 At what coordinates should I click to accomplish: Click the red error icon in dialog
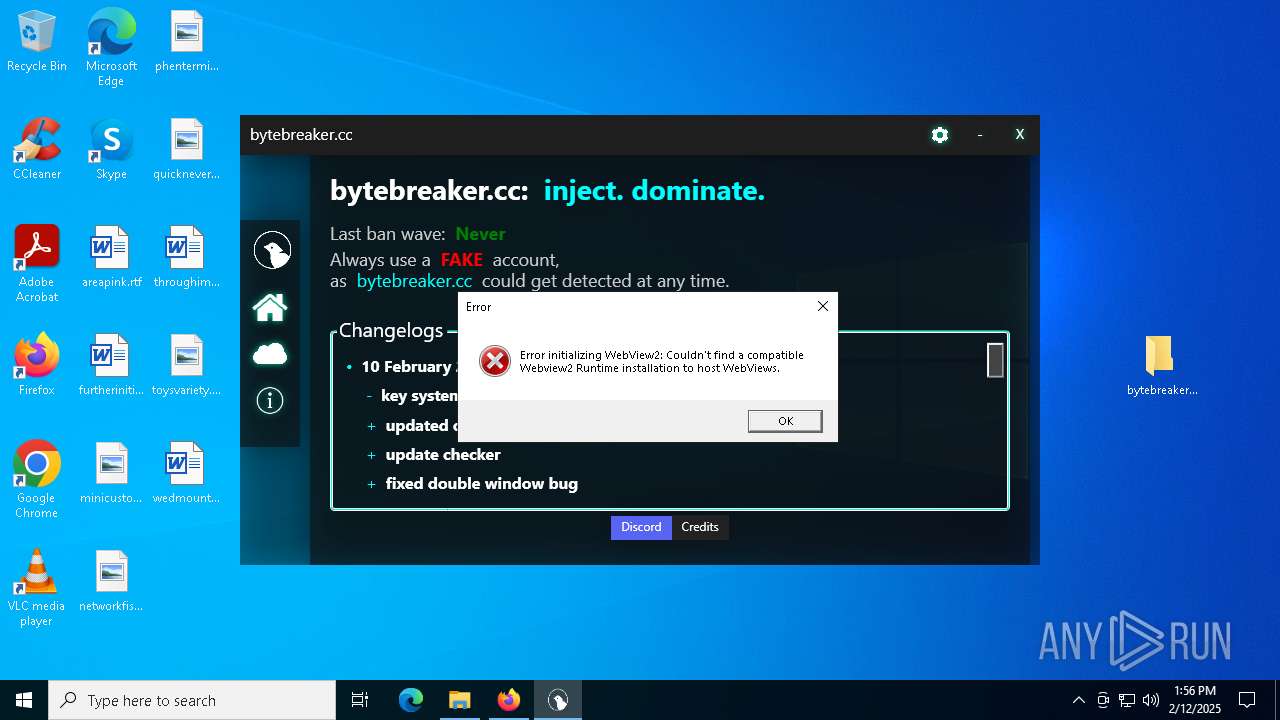tap(495, 361)
